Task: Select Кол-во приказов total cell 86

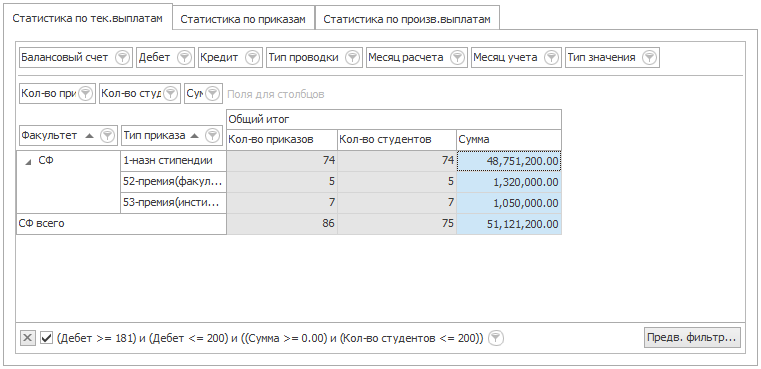Action: pos(281,224)
